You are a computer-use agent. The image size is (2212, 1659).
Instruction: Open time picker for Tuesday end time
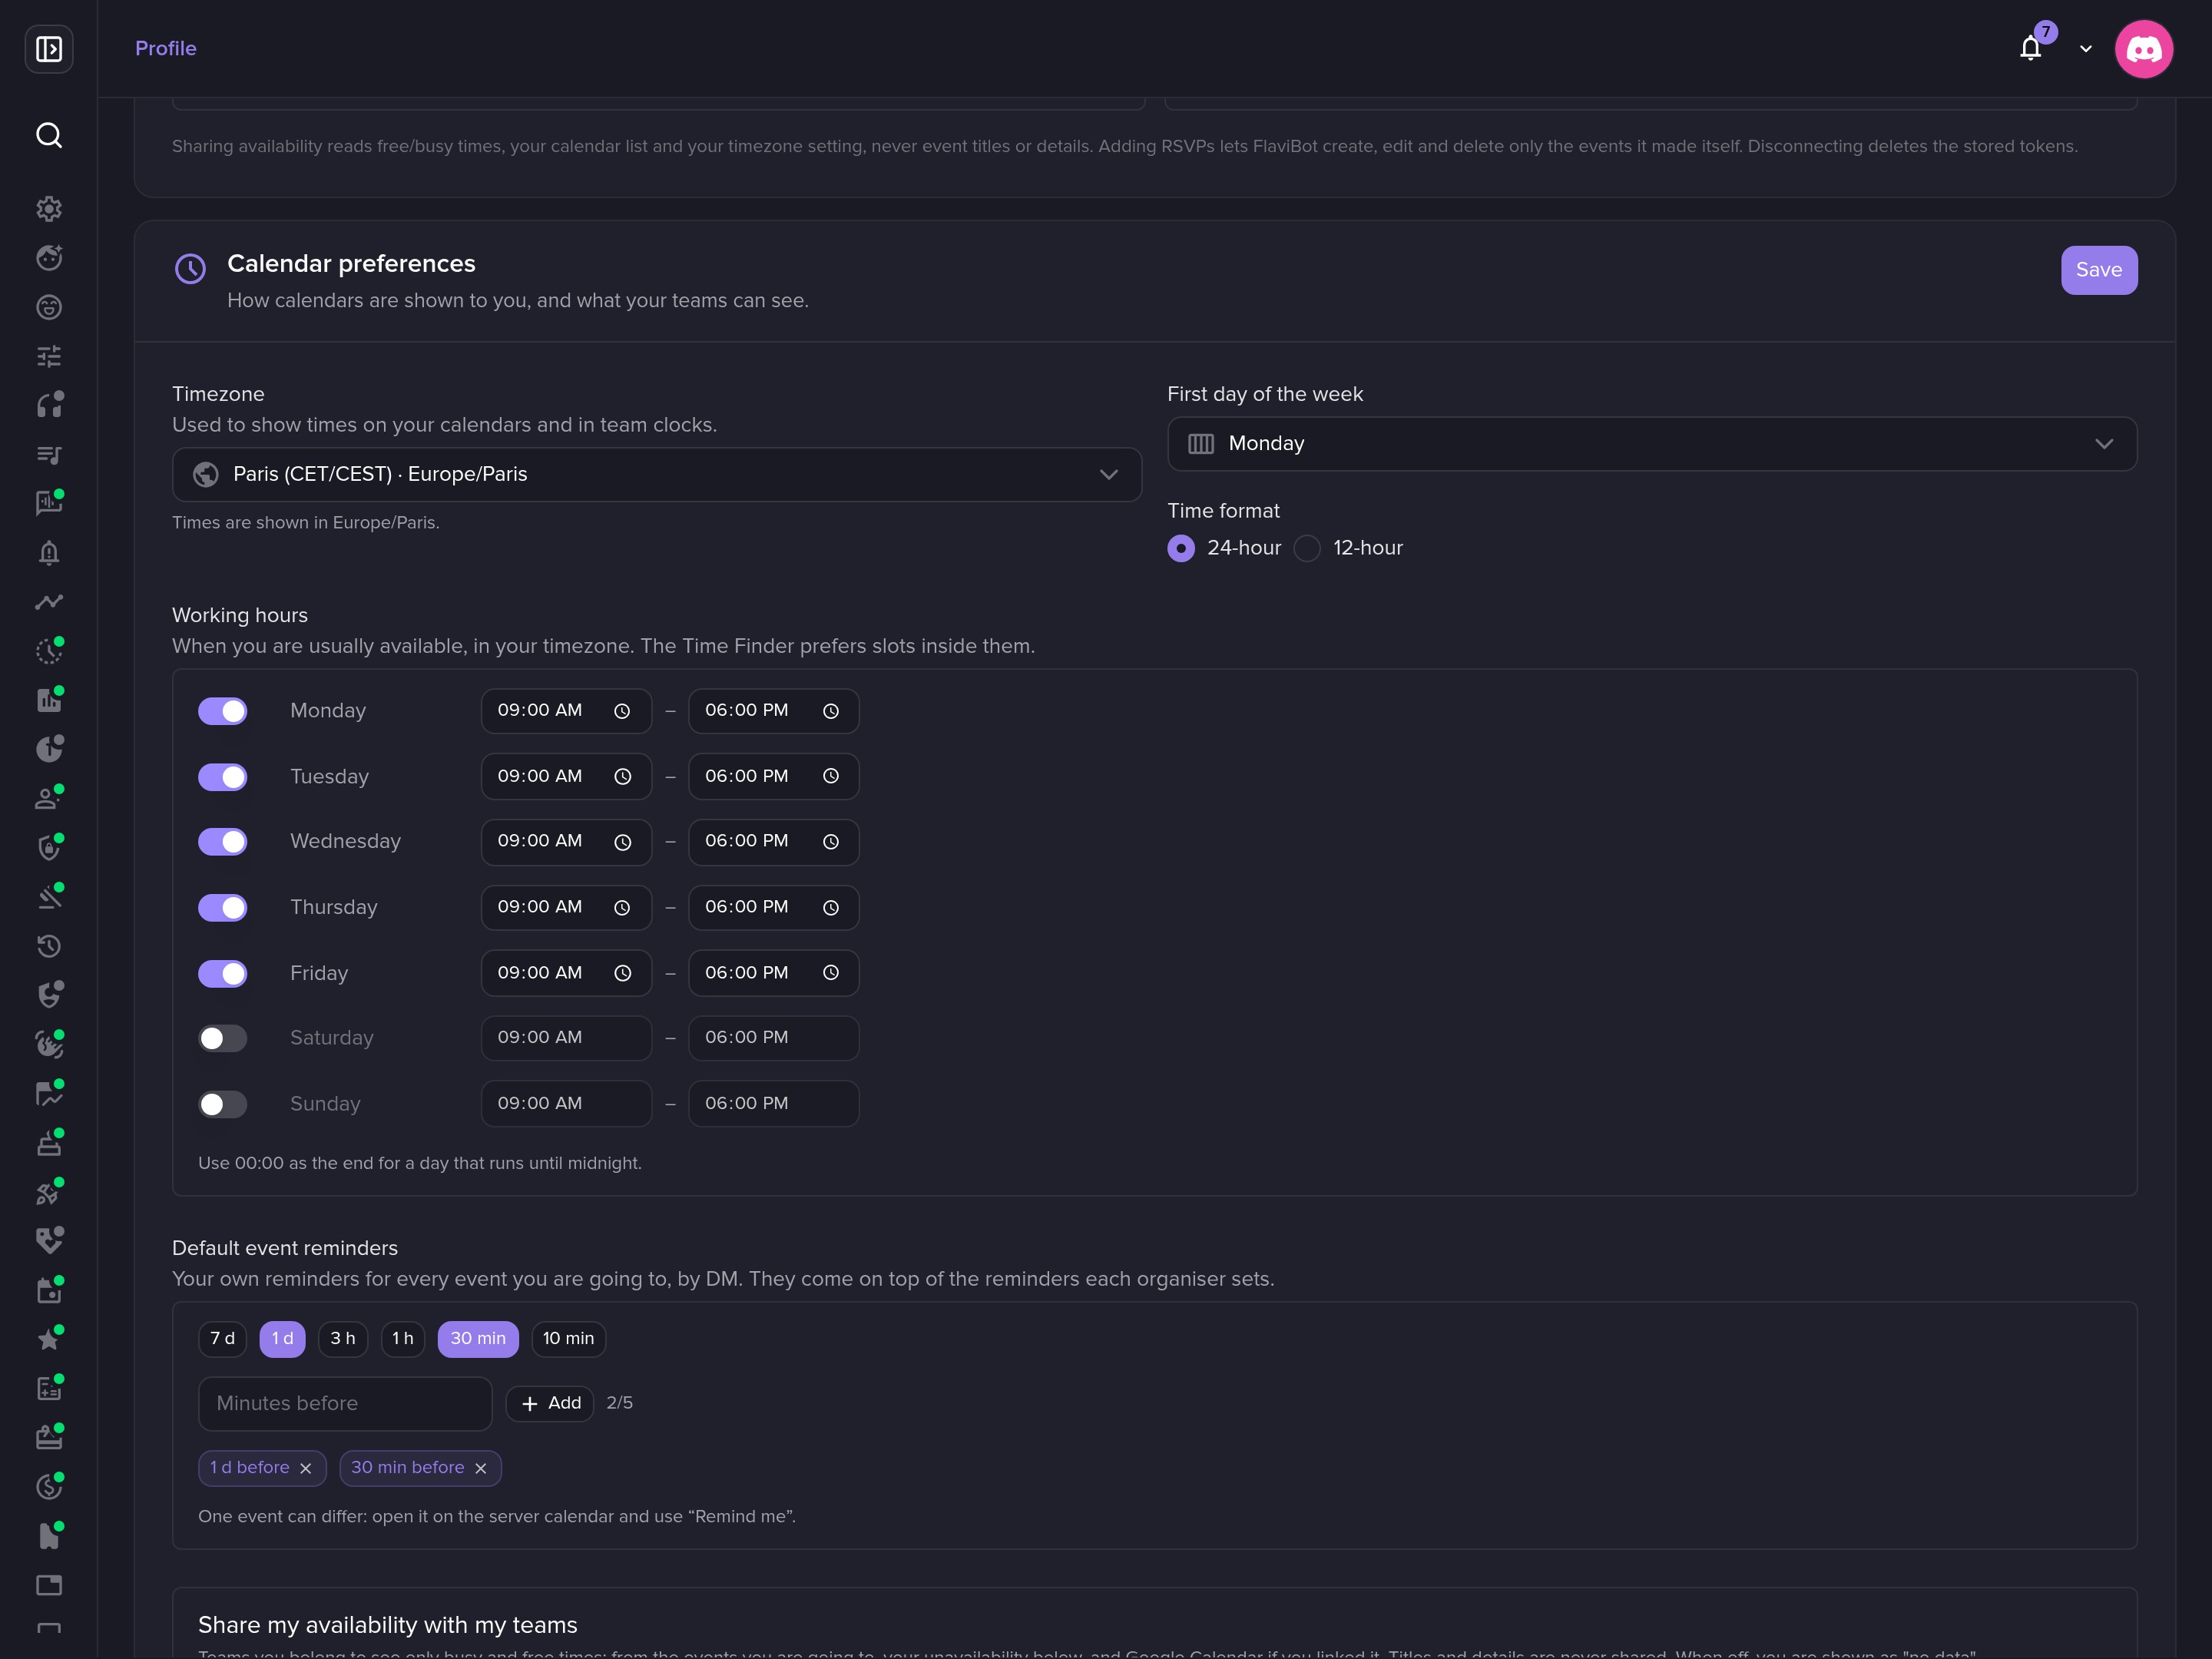(831, 776)
